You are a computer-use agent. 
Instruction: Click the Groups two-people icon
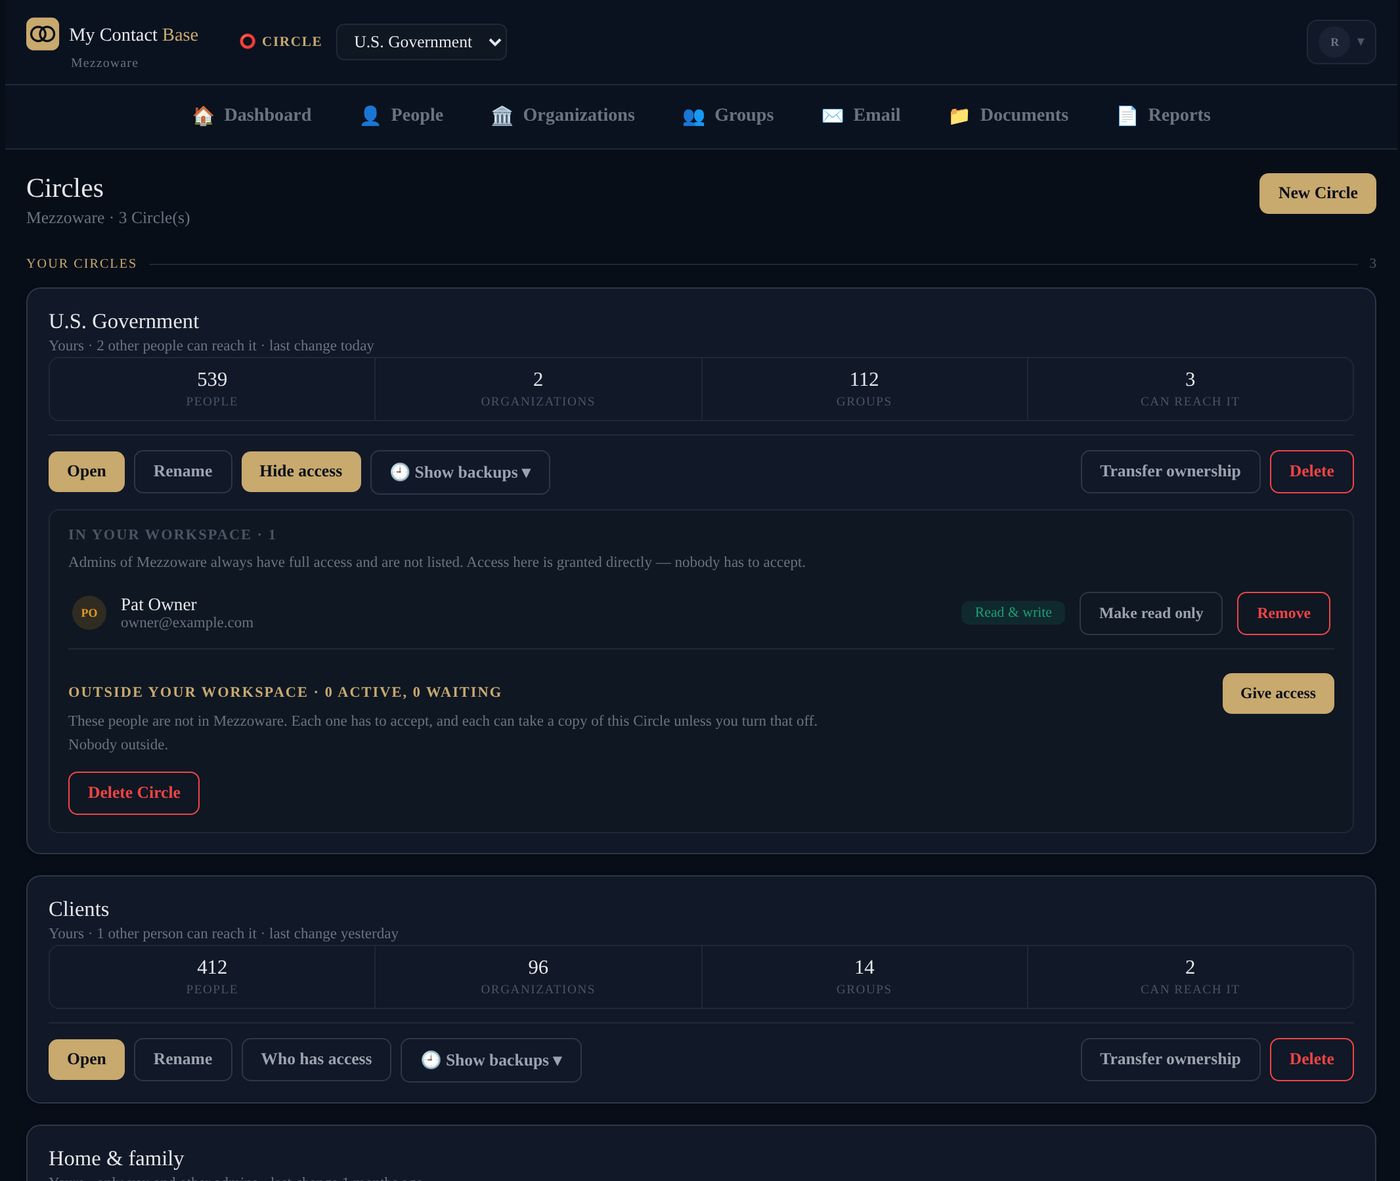coord(694,116)
